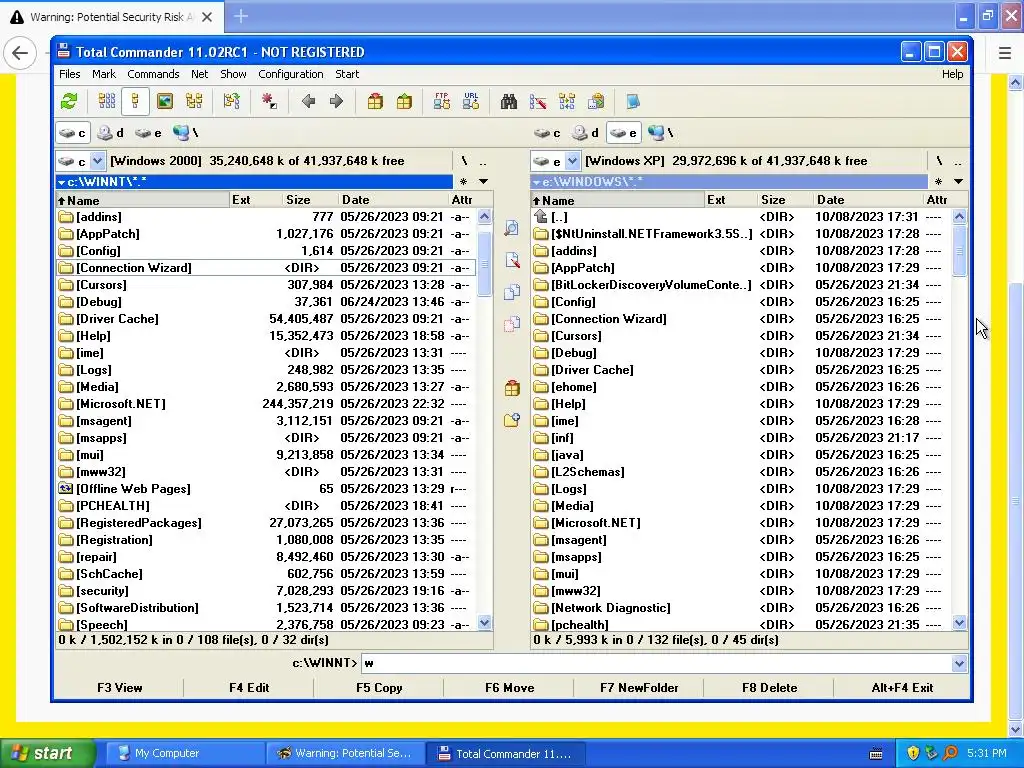Select drive c button in right panel

(547, 133)
